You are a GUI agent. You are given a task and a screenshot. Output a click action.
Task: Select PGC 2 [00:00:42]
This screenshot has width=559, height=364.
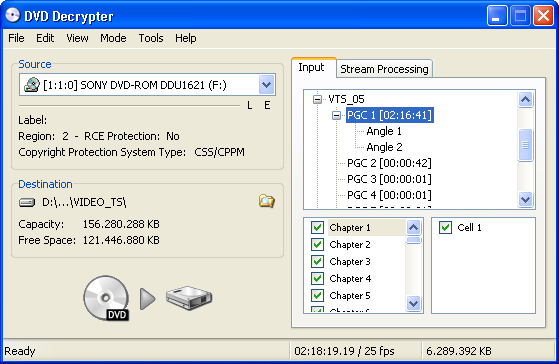[x=389, y=163]
